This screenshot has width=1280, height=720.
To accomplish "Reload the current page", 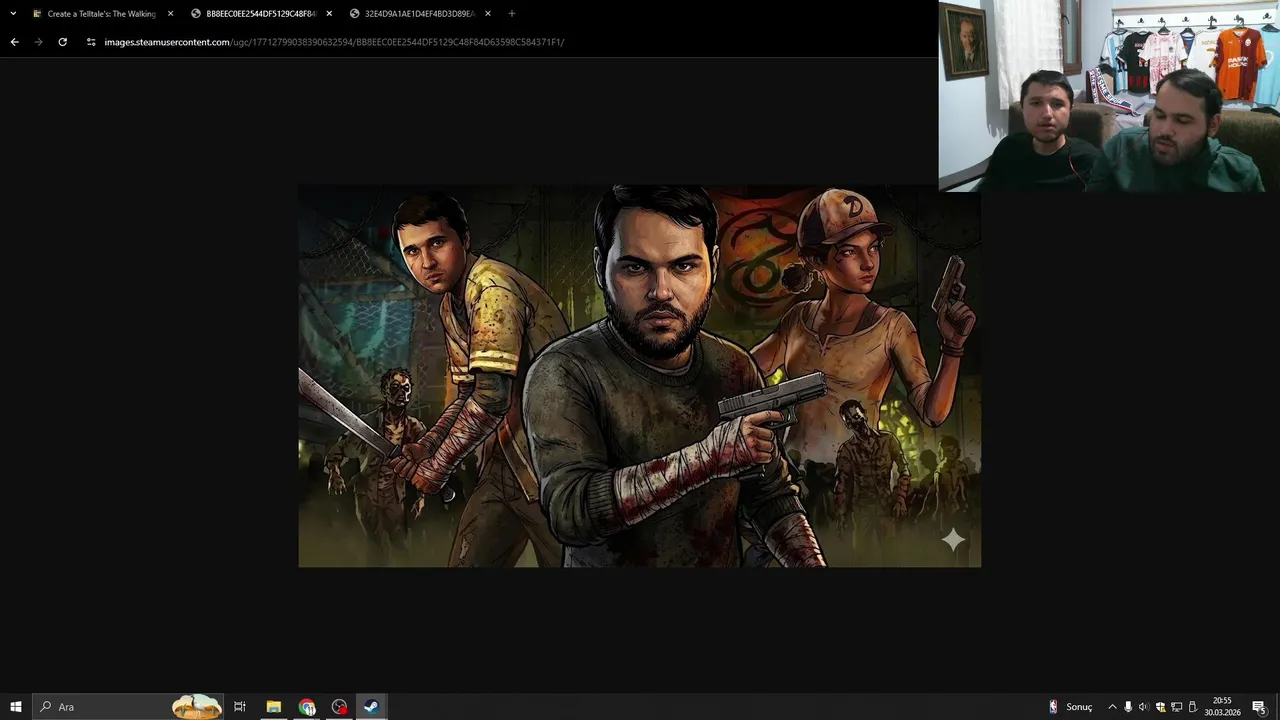I will coord(62,42).
